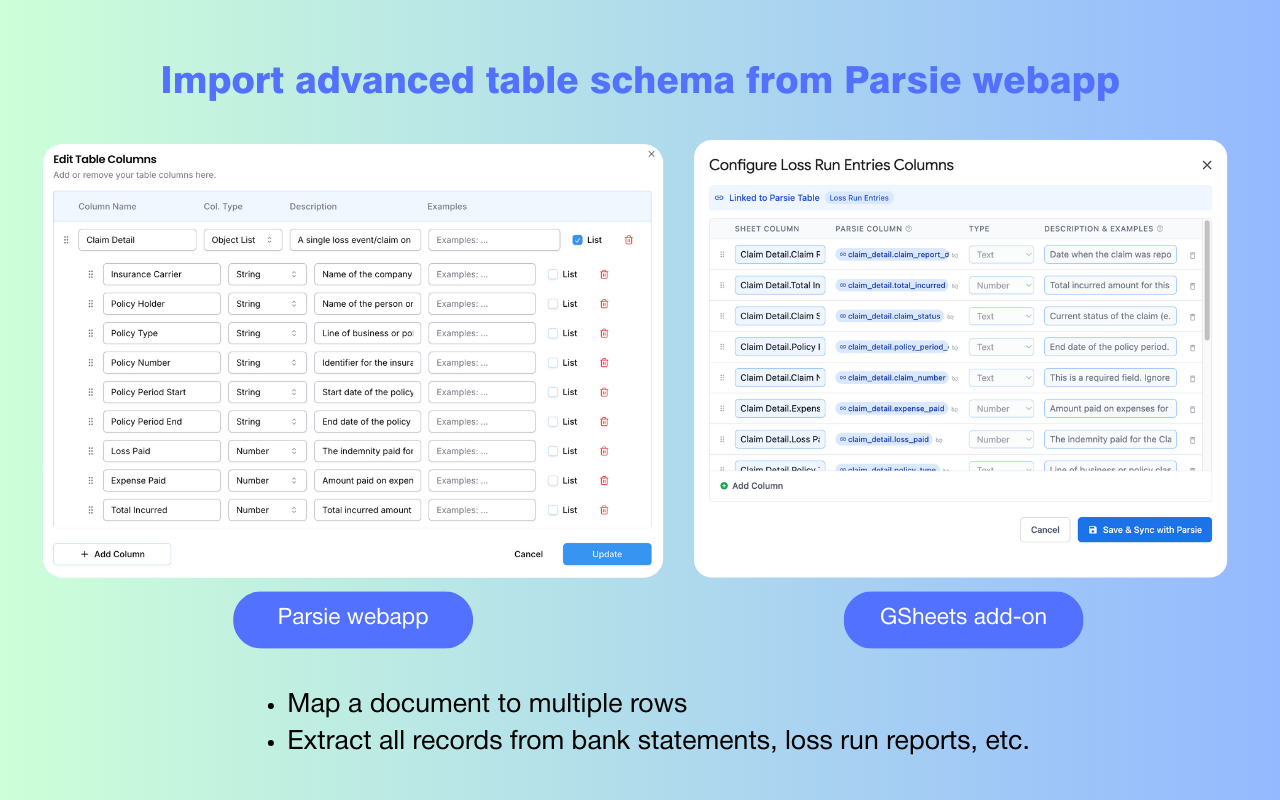Open the String type dropdown for Policy Holder
This screenshot has height=800, width=1280.
click(267, 304)
